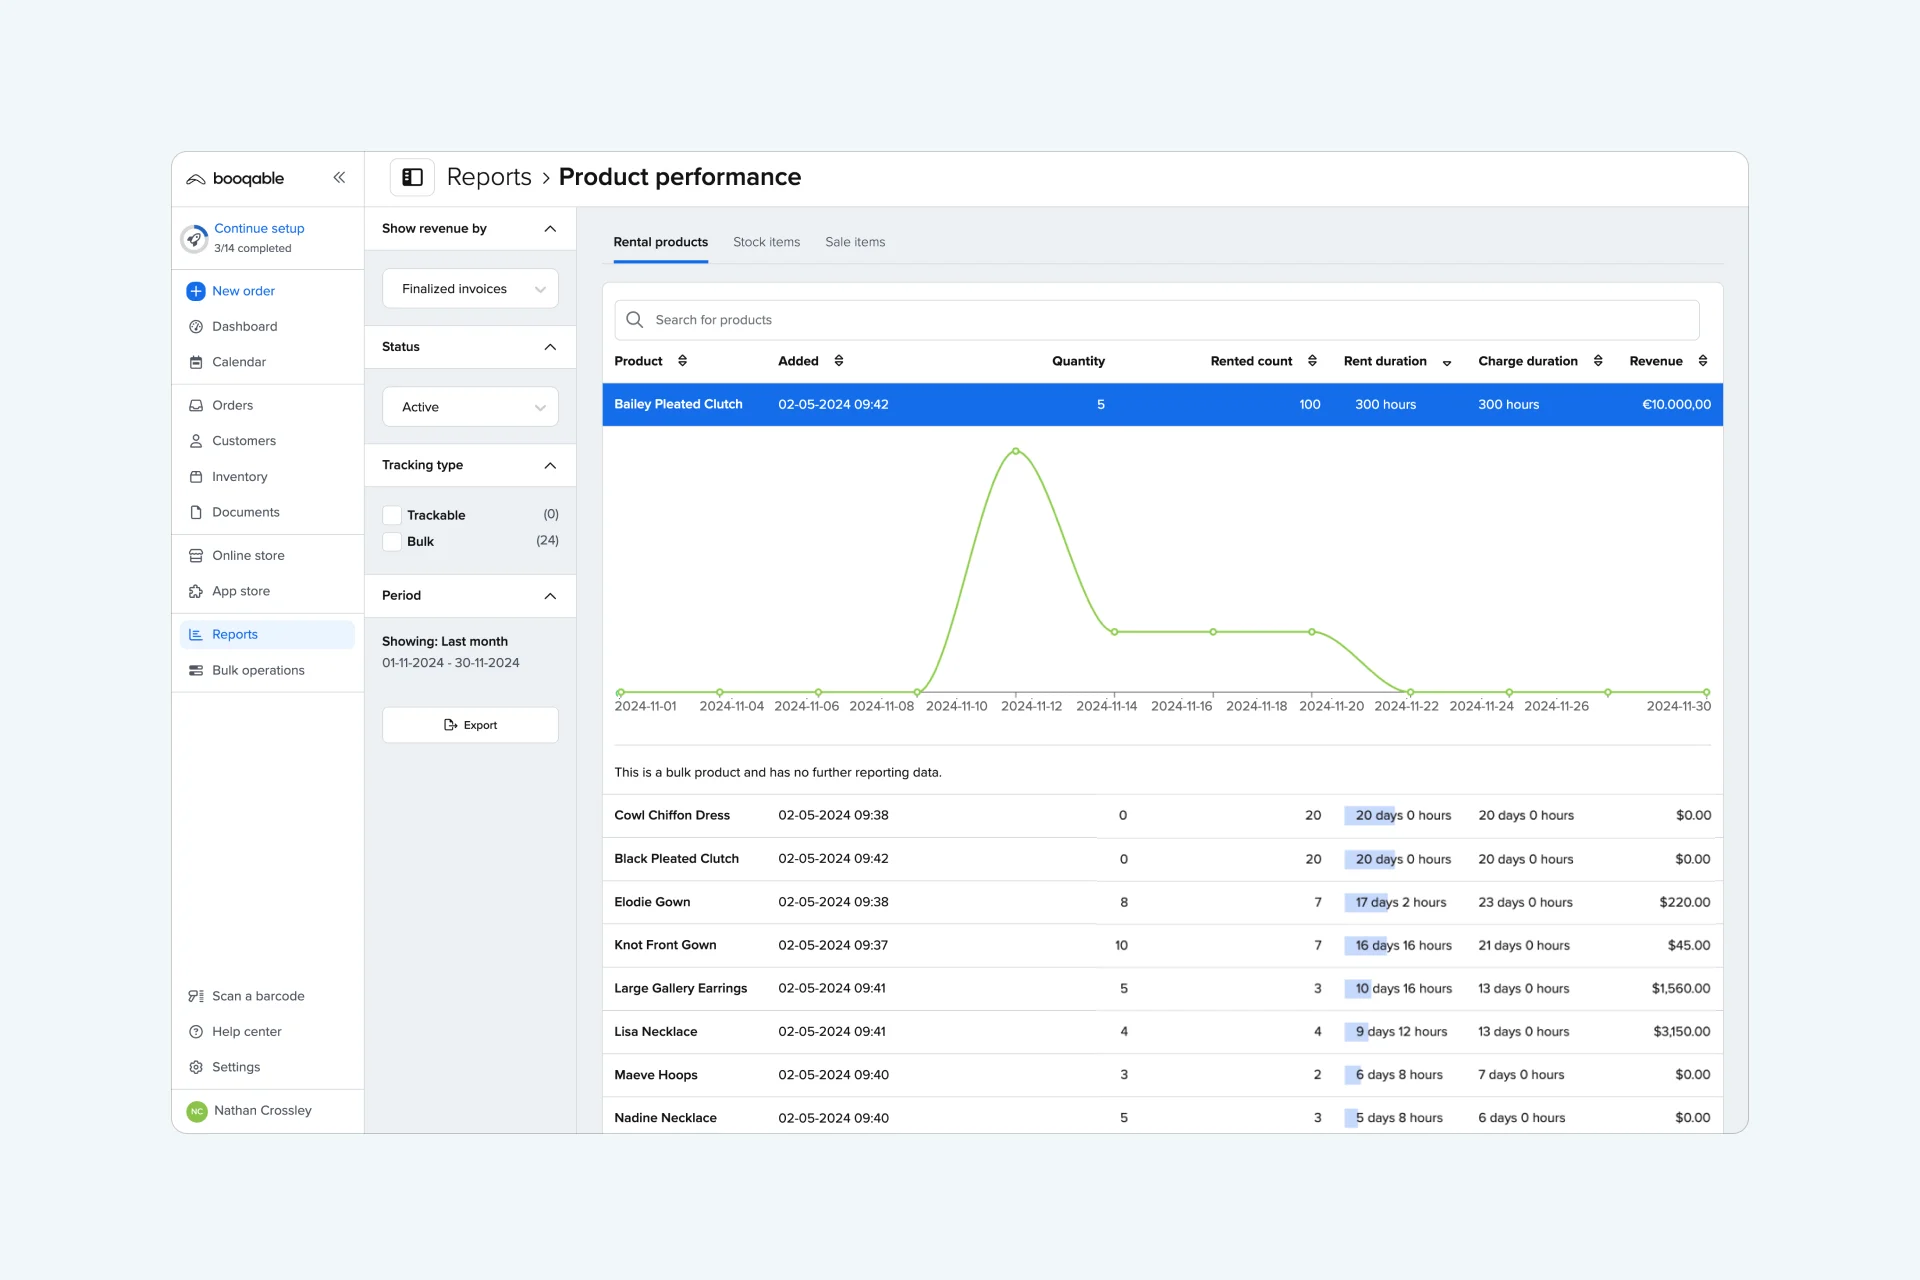Click the chart peak data point
The image size is (1920, 1280).
click(1016, 451)
